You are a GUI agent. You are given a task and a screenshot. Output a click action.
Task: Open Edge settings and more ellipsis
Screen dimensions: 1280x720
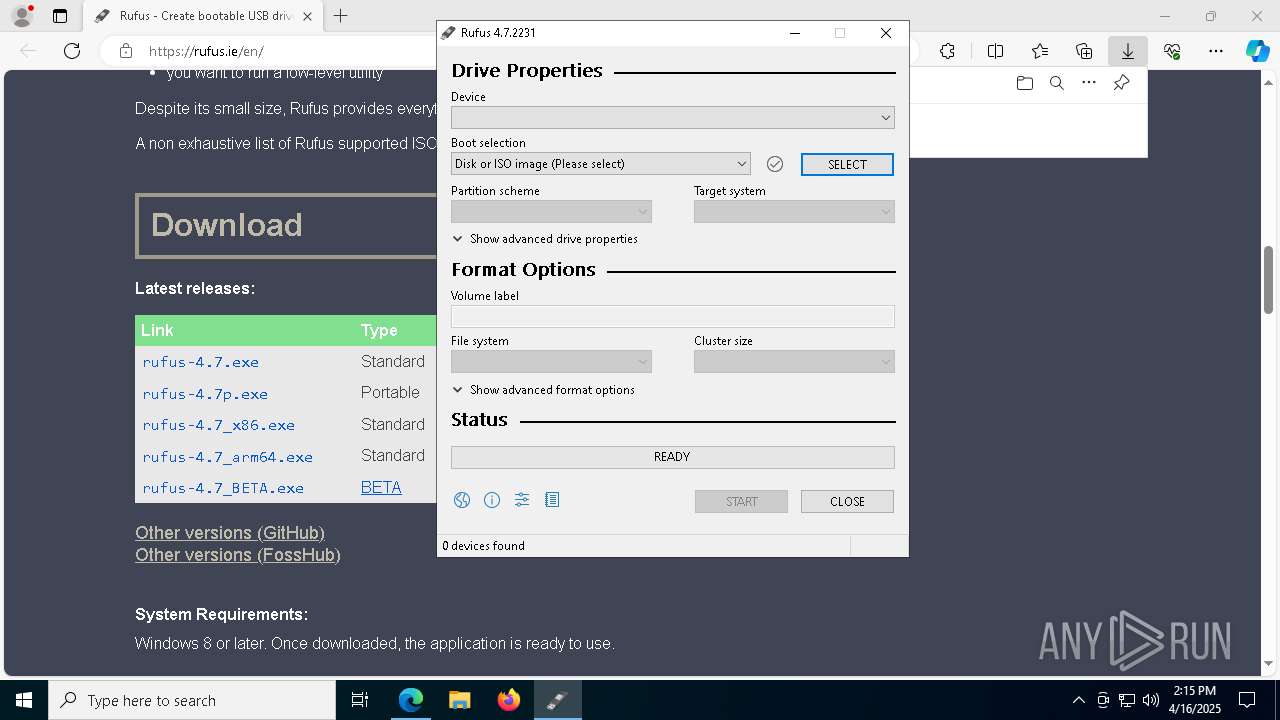[1216, 51]
